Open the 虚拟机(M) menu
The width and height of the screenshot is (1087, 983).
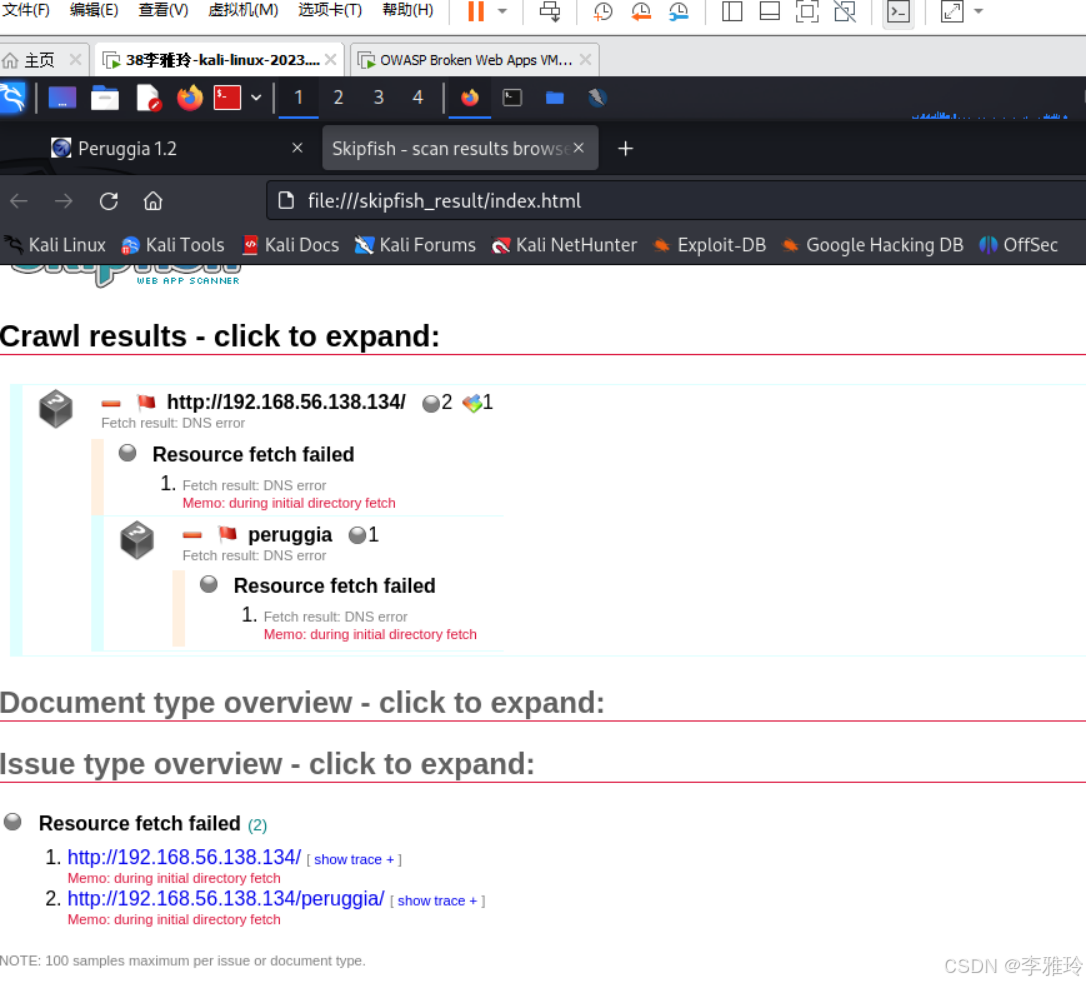tap(243, 10)
